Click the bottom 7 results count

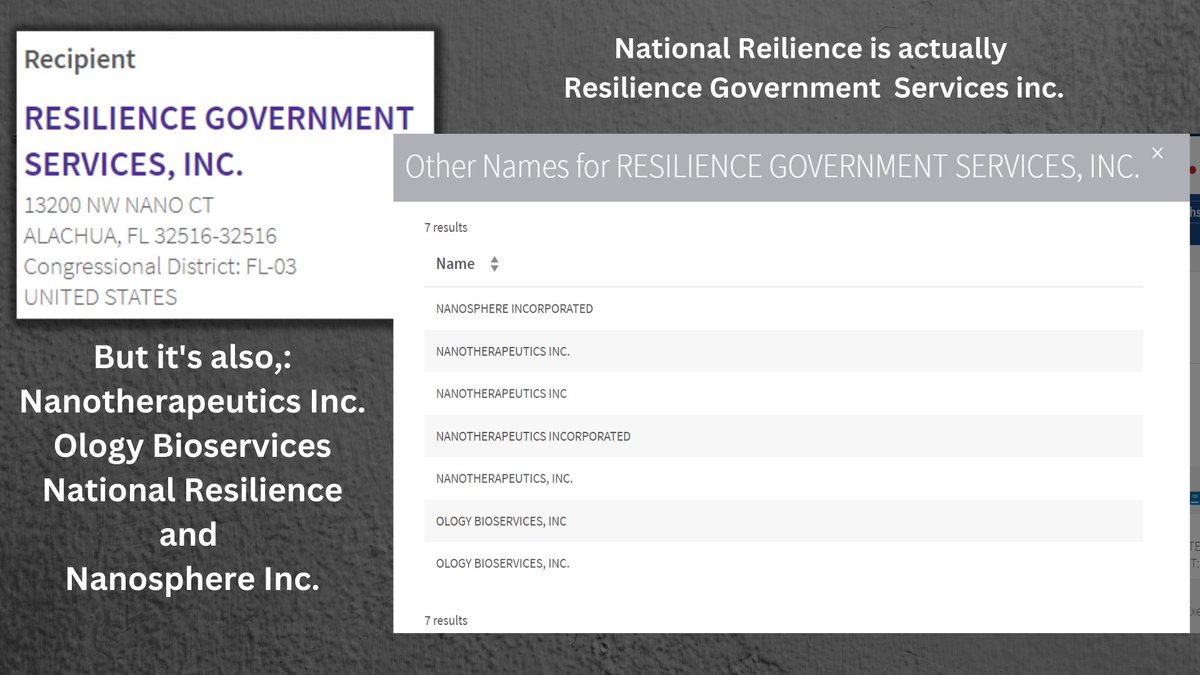point(446,621)
